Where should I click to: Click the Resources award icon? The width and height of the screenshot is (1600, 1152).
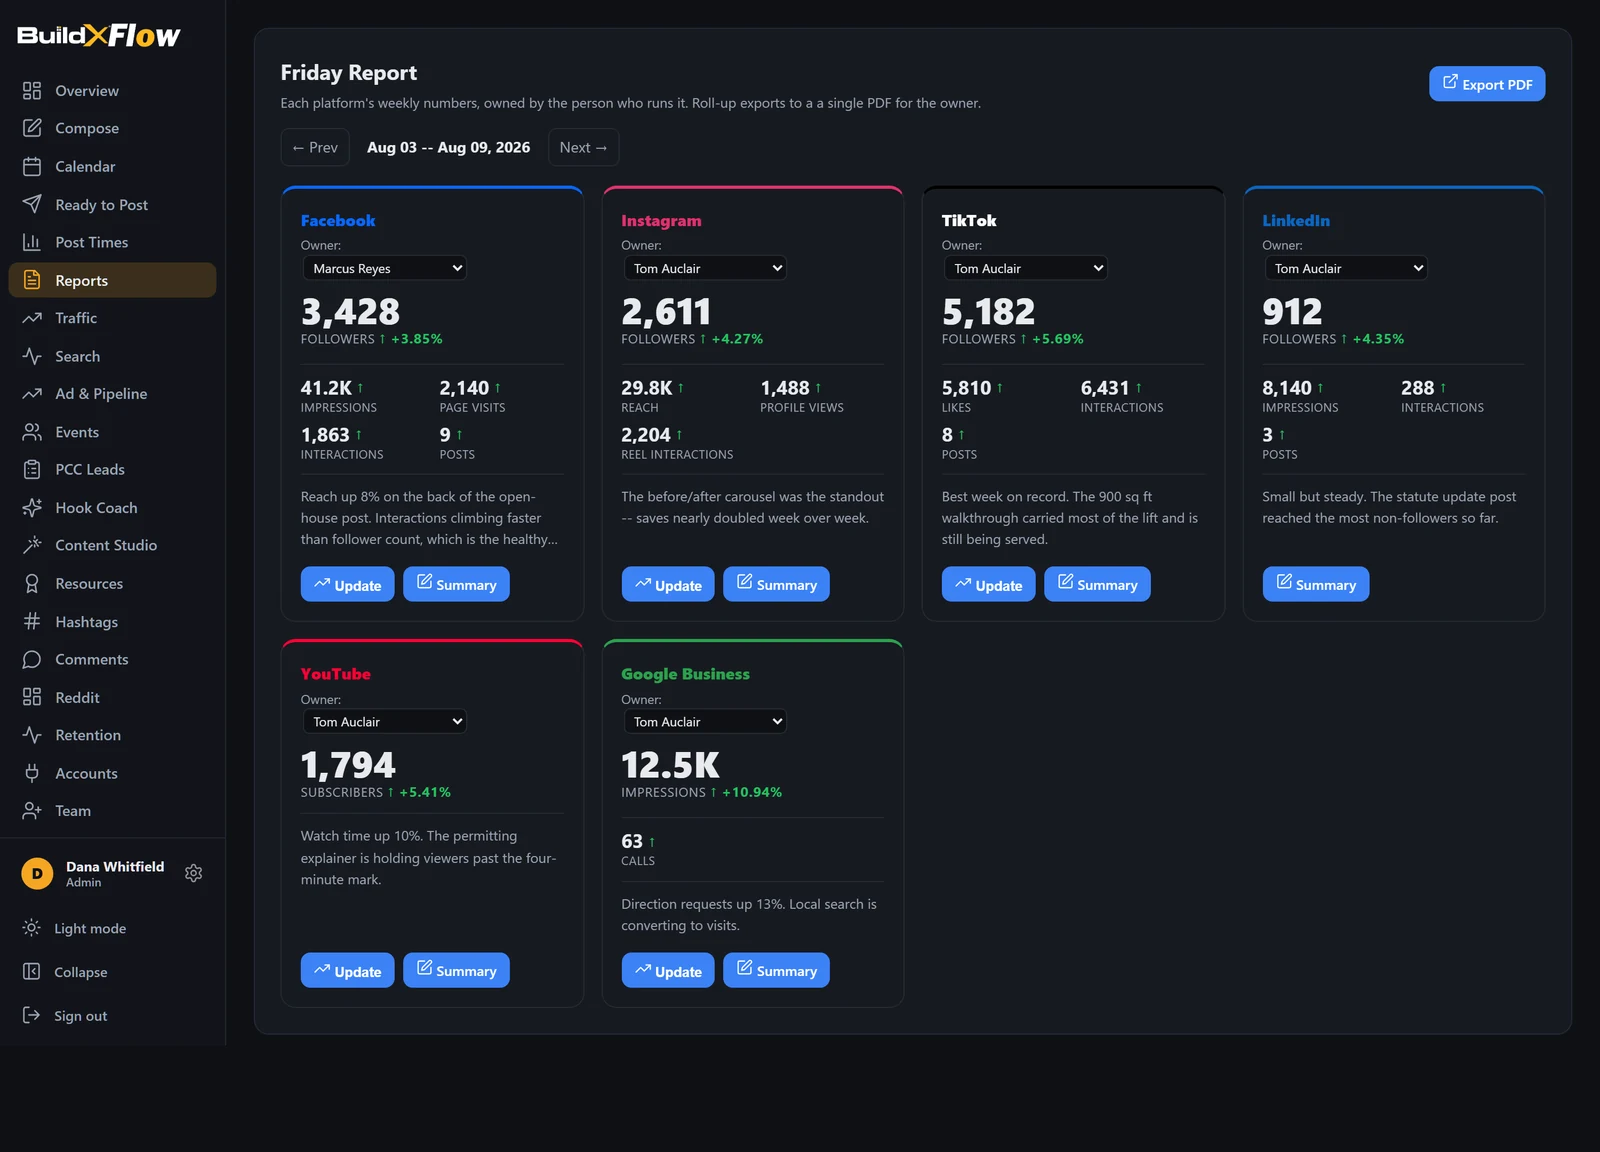32,583
